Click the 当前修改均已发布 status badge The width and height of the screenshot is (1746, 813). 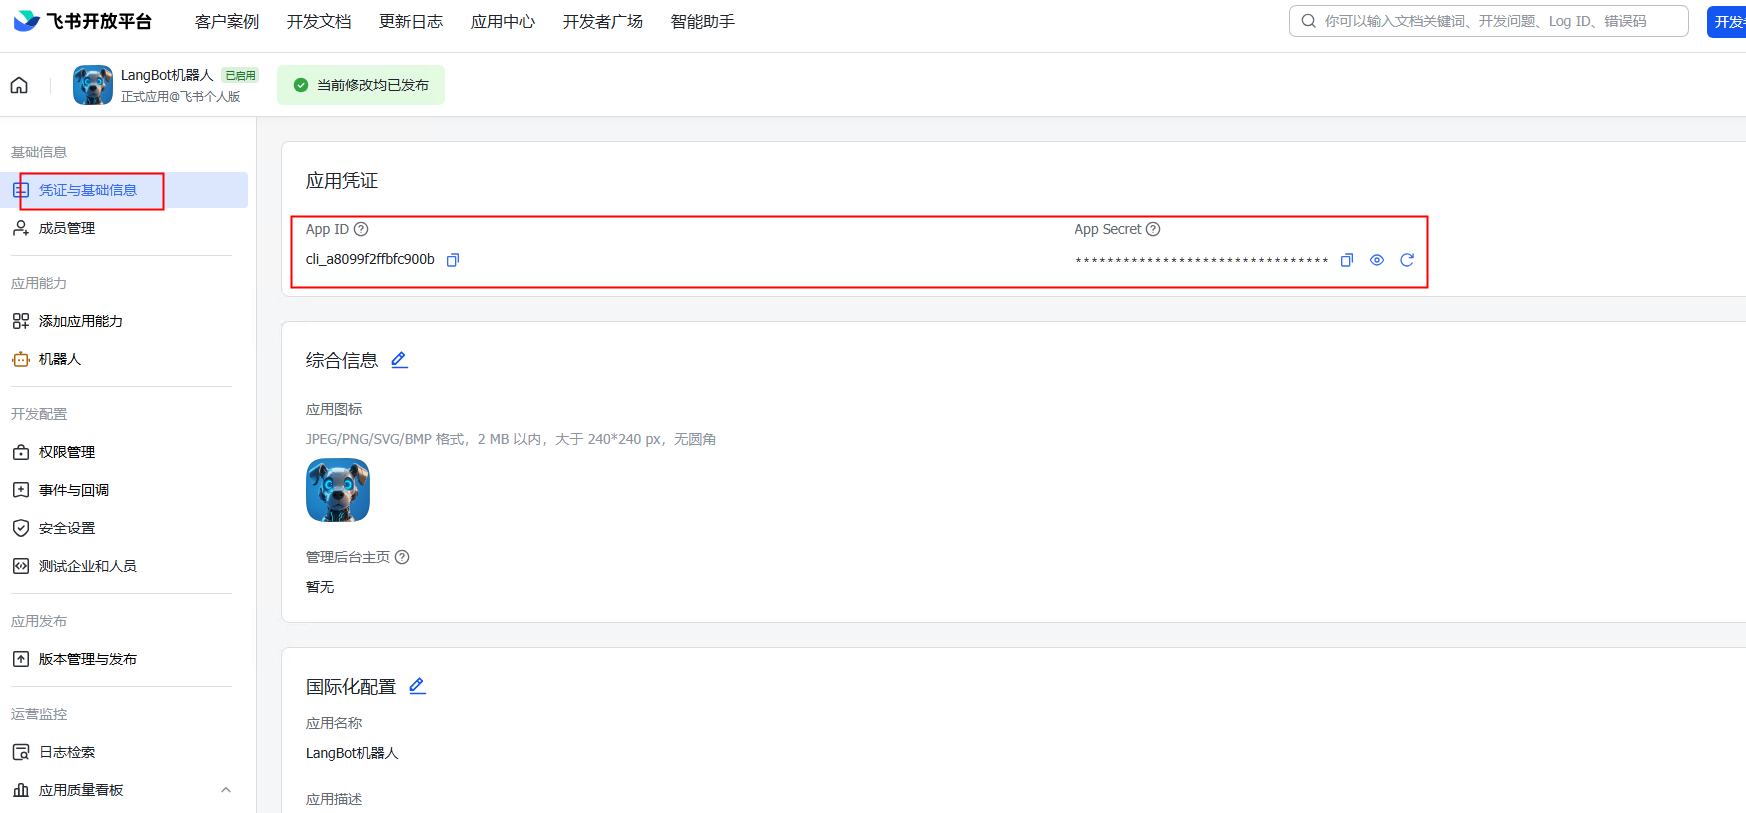tap(361, 85)
